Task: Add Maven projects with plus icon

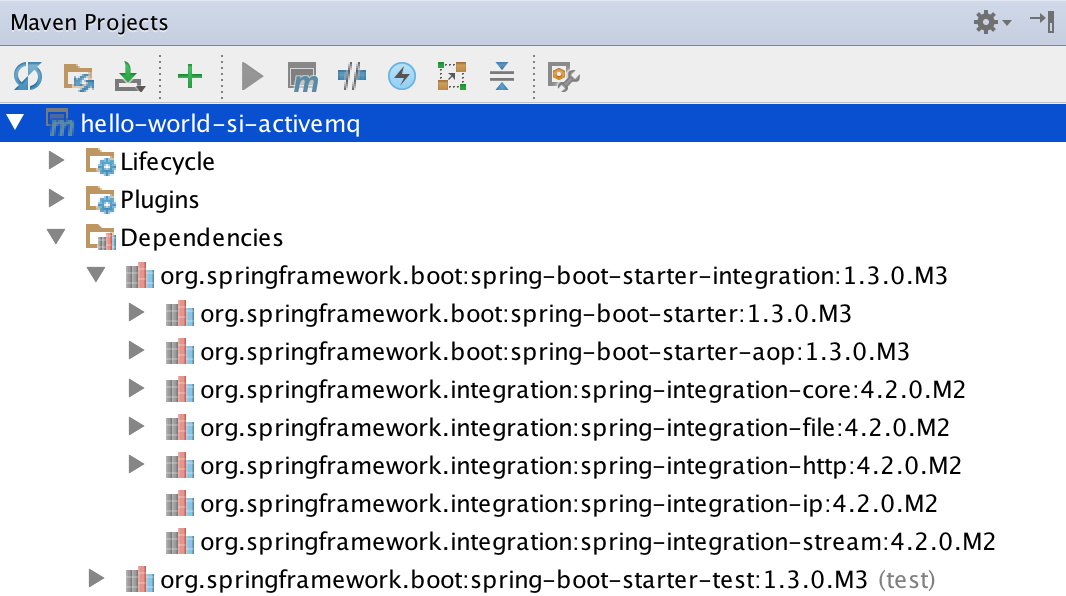Action: pyautogui.click(x=190, y=76)
